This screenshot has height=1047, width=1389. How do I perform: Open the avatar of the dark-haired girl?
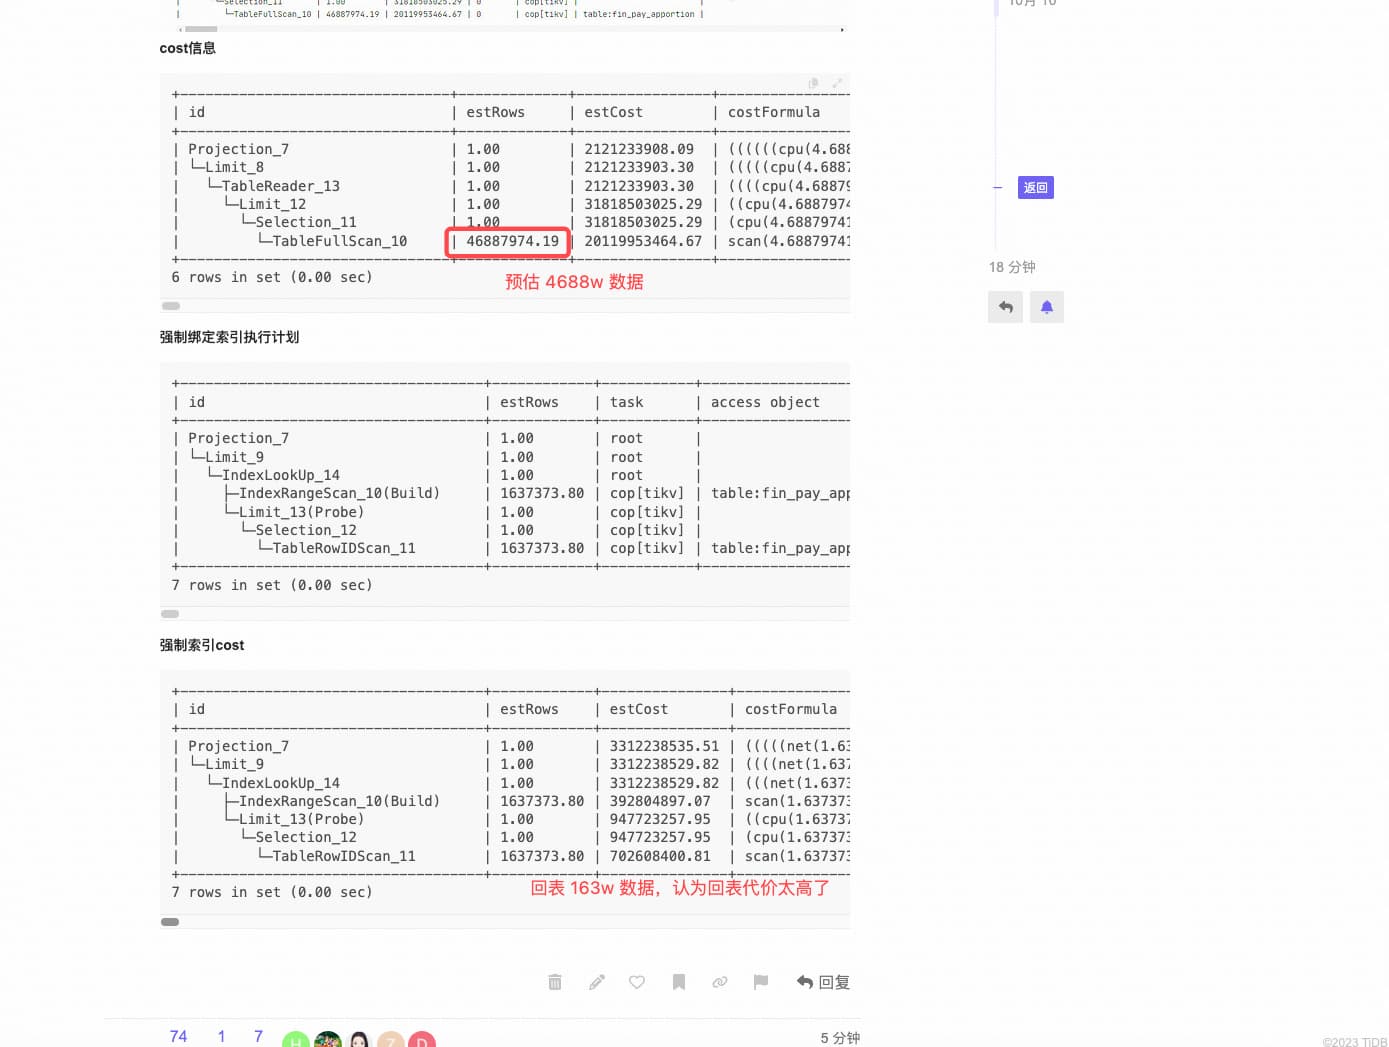pos(359,1040)
